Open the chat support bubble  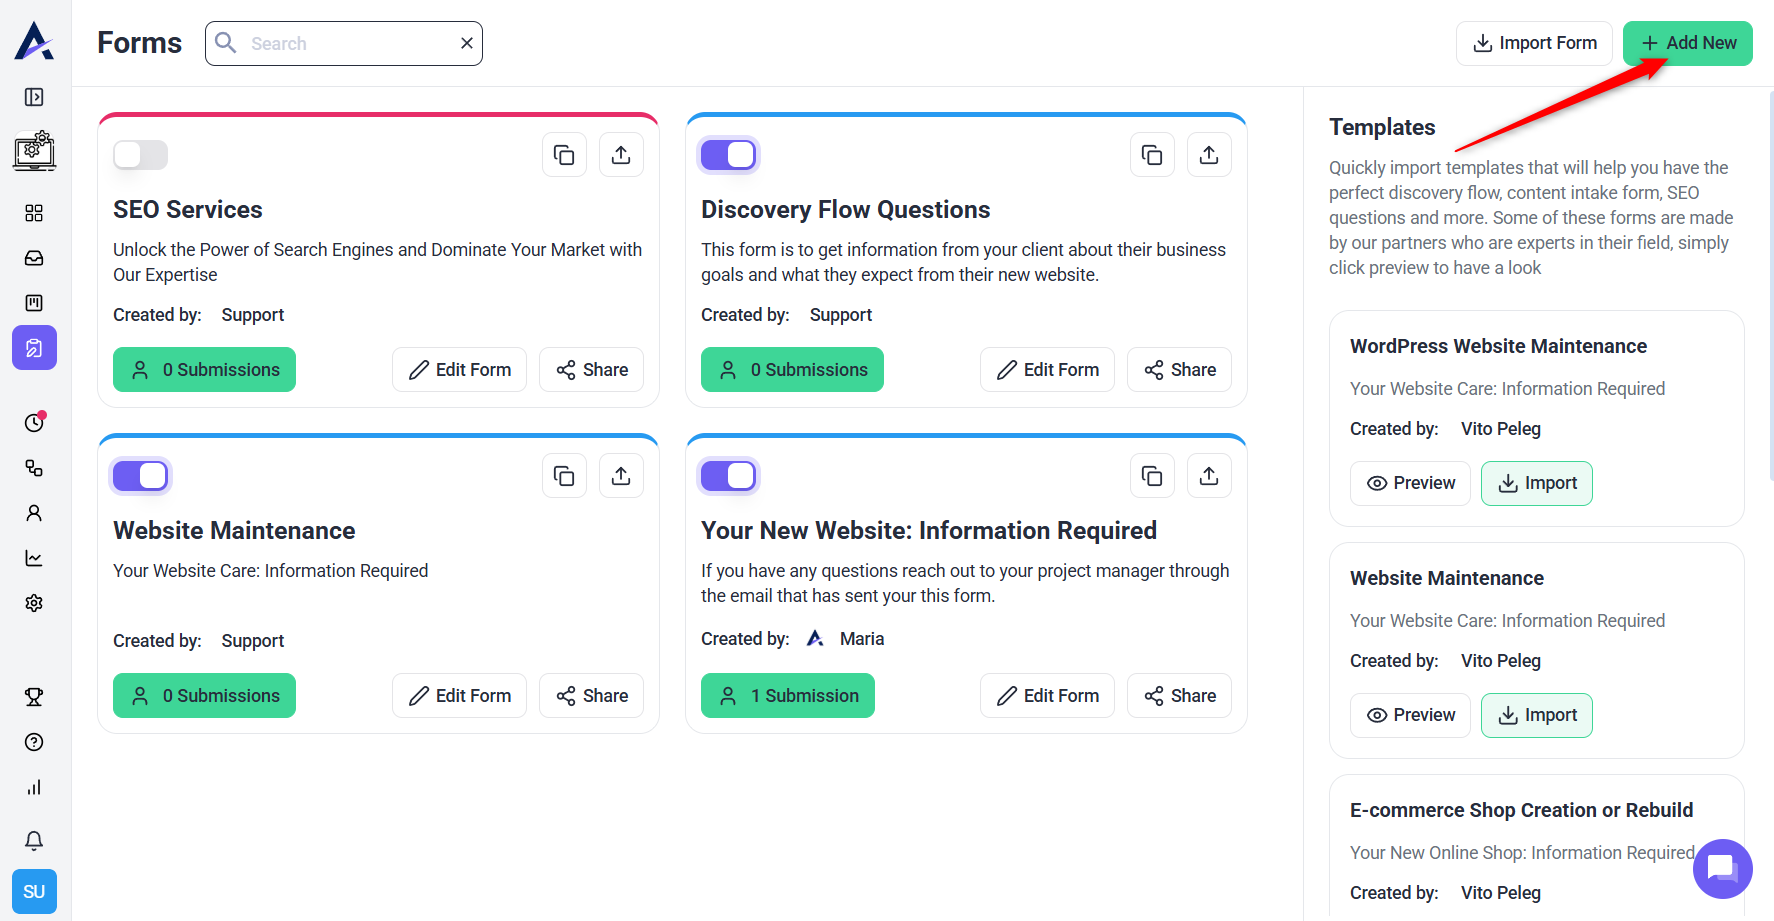[1721, 868]
